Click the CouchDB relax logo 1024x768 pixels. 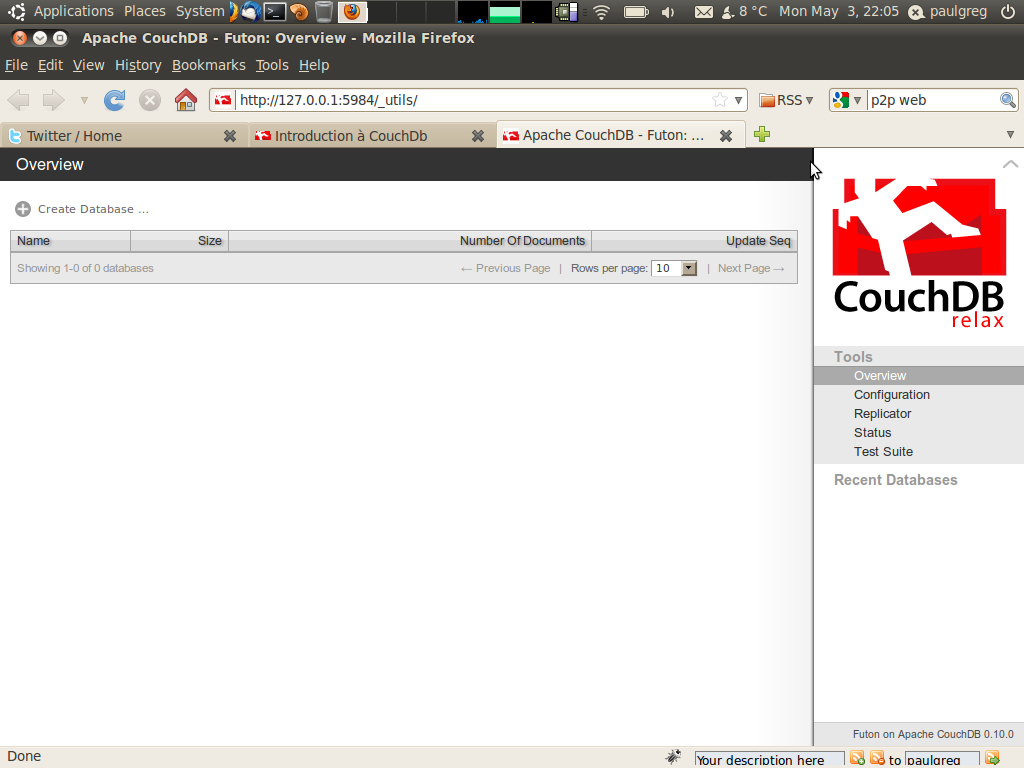[x=919, y=253]
